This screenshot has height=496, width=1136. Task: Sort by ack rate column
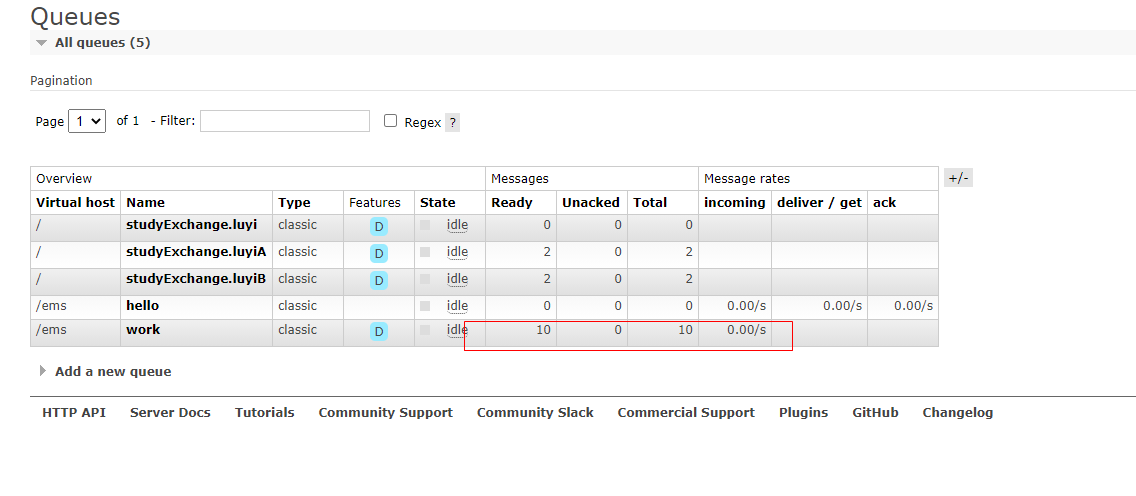tap(884, 203)
